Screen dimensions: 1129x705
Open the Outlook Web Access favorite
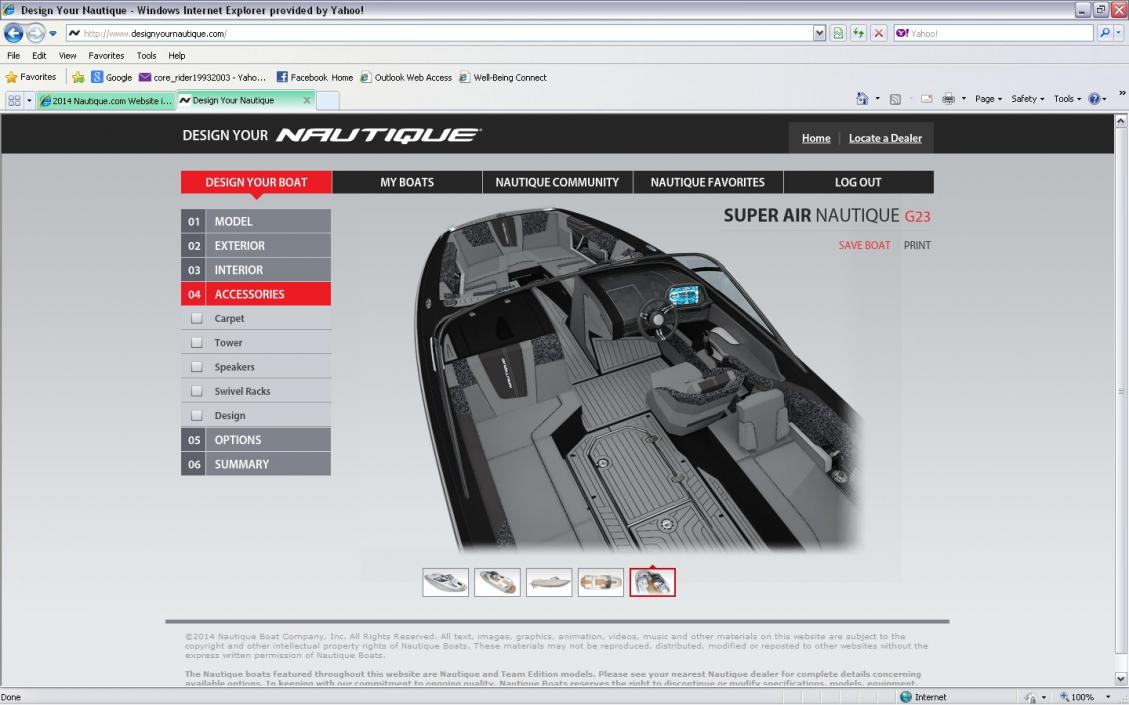406,77
